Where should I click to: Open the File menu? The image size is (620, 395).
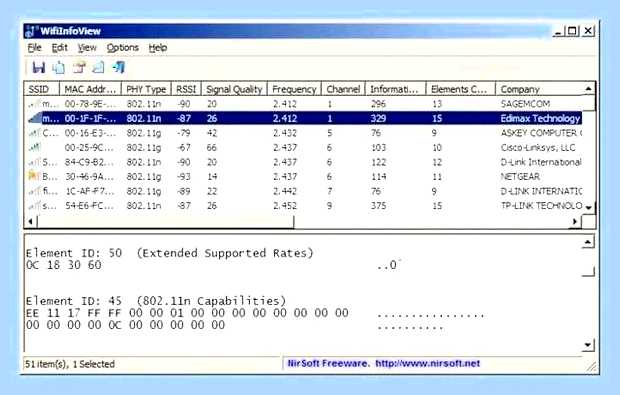point(34,48)
